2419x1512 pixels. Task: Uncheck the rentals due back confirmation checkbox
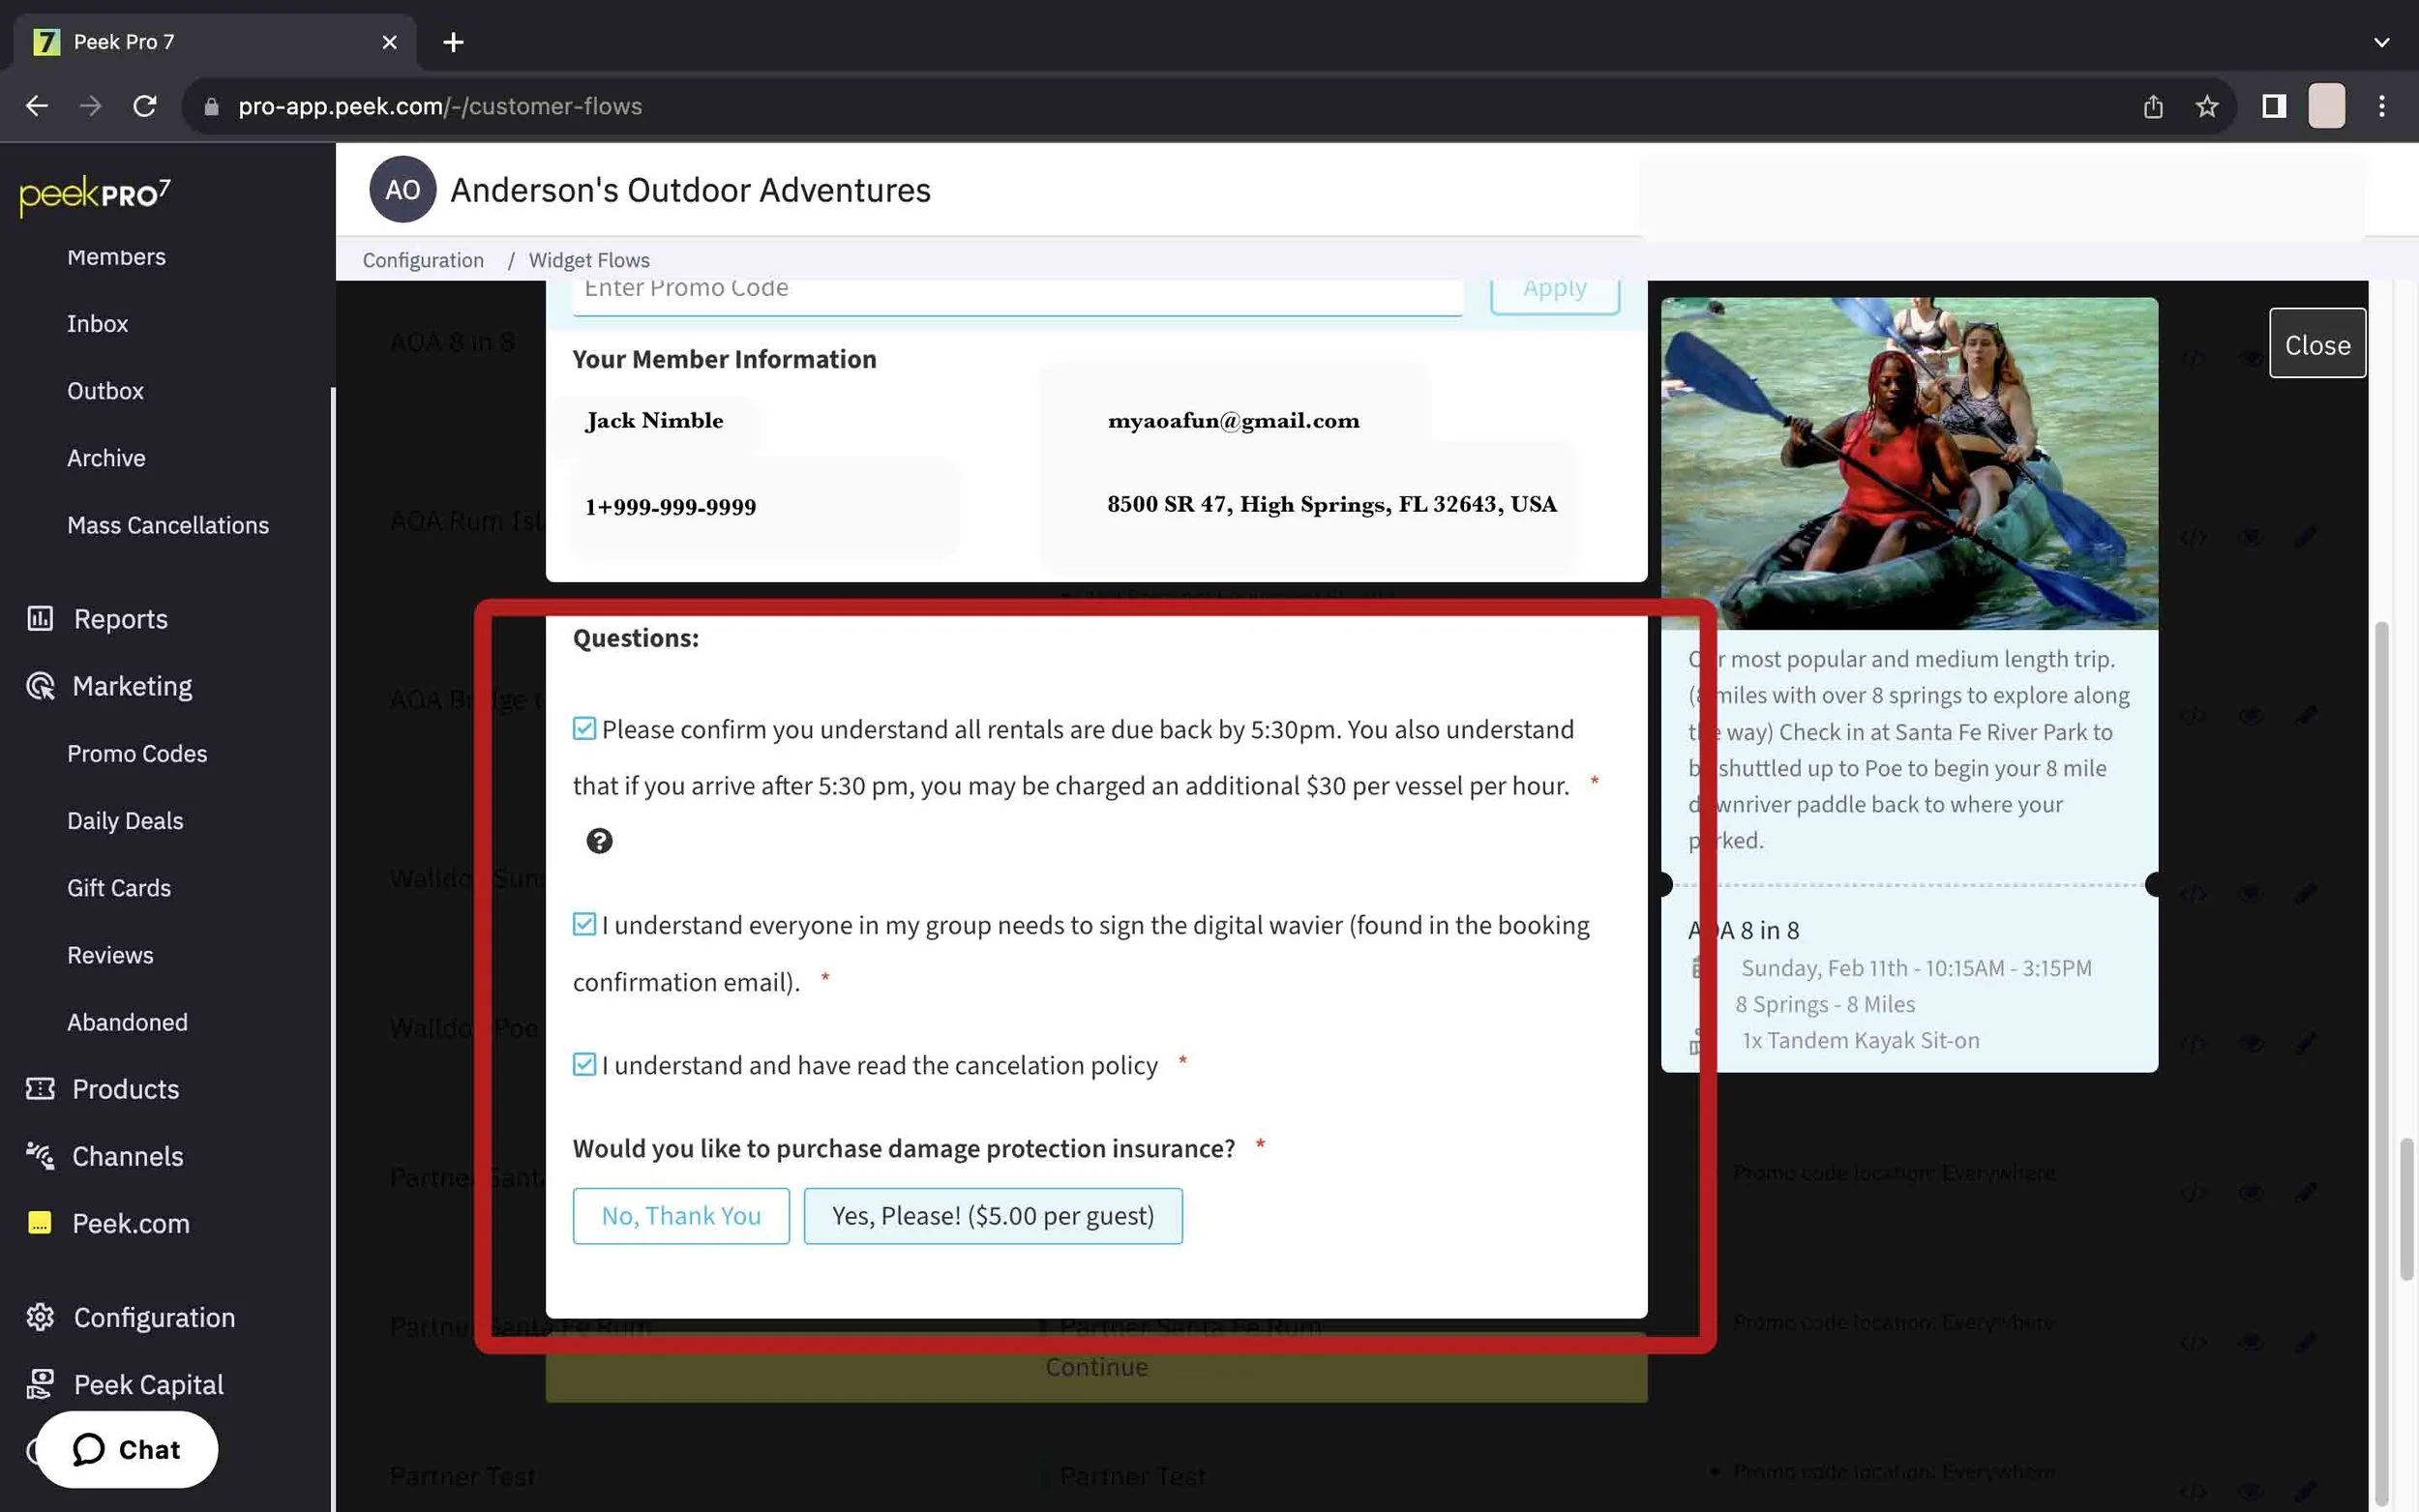584,729
